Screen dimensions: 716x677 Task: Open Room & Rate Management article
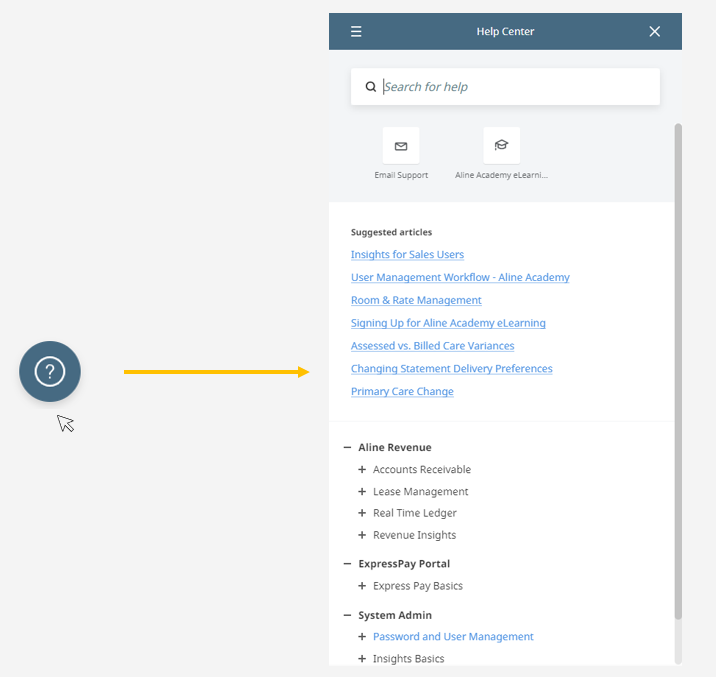point(416,300)
